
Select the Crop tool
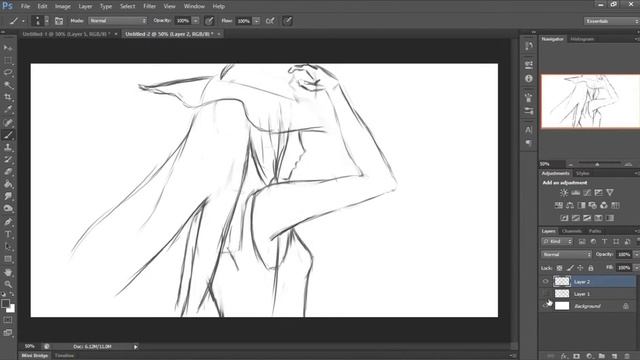pyautogui.click(x=8, y=97)
